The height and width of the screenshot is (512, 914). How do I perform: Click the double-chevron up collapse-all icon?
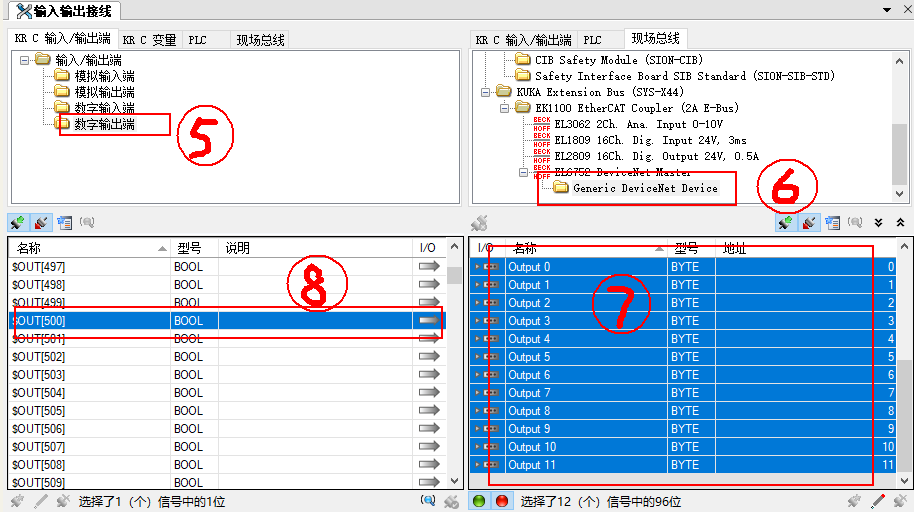[900, 222]
